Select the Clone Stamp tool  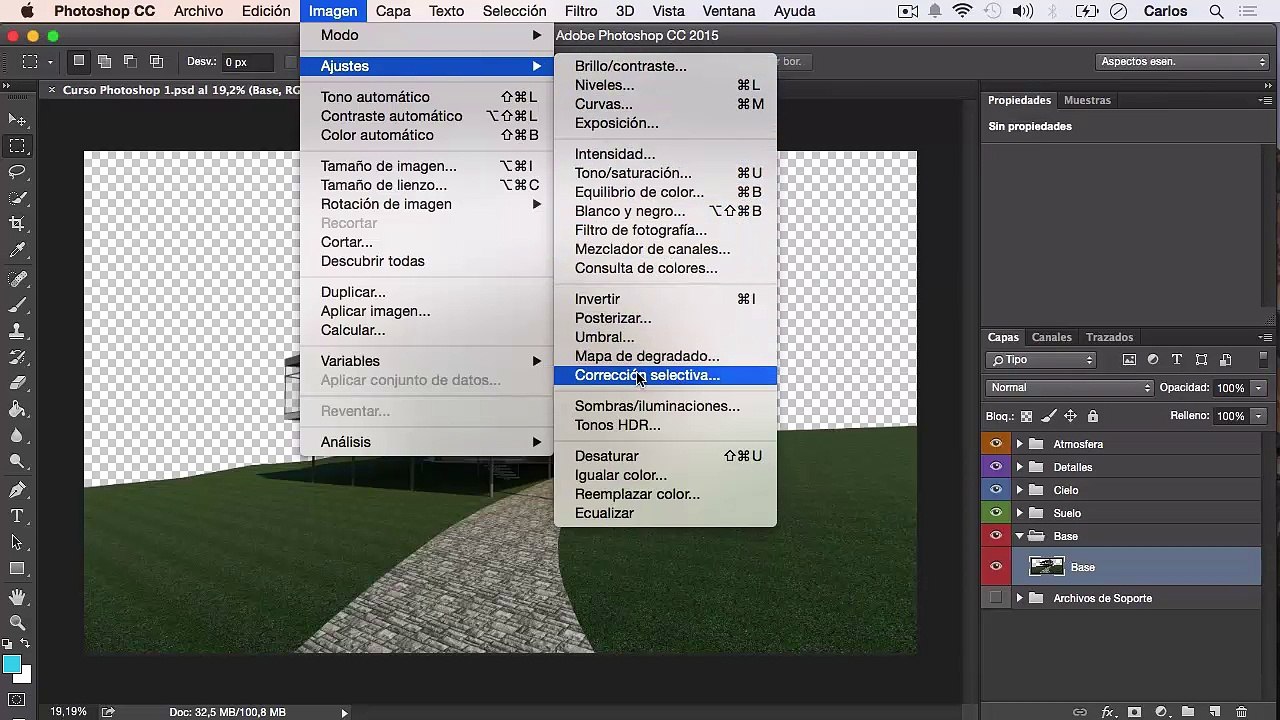17,331
